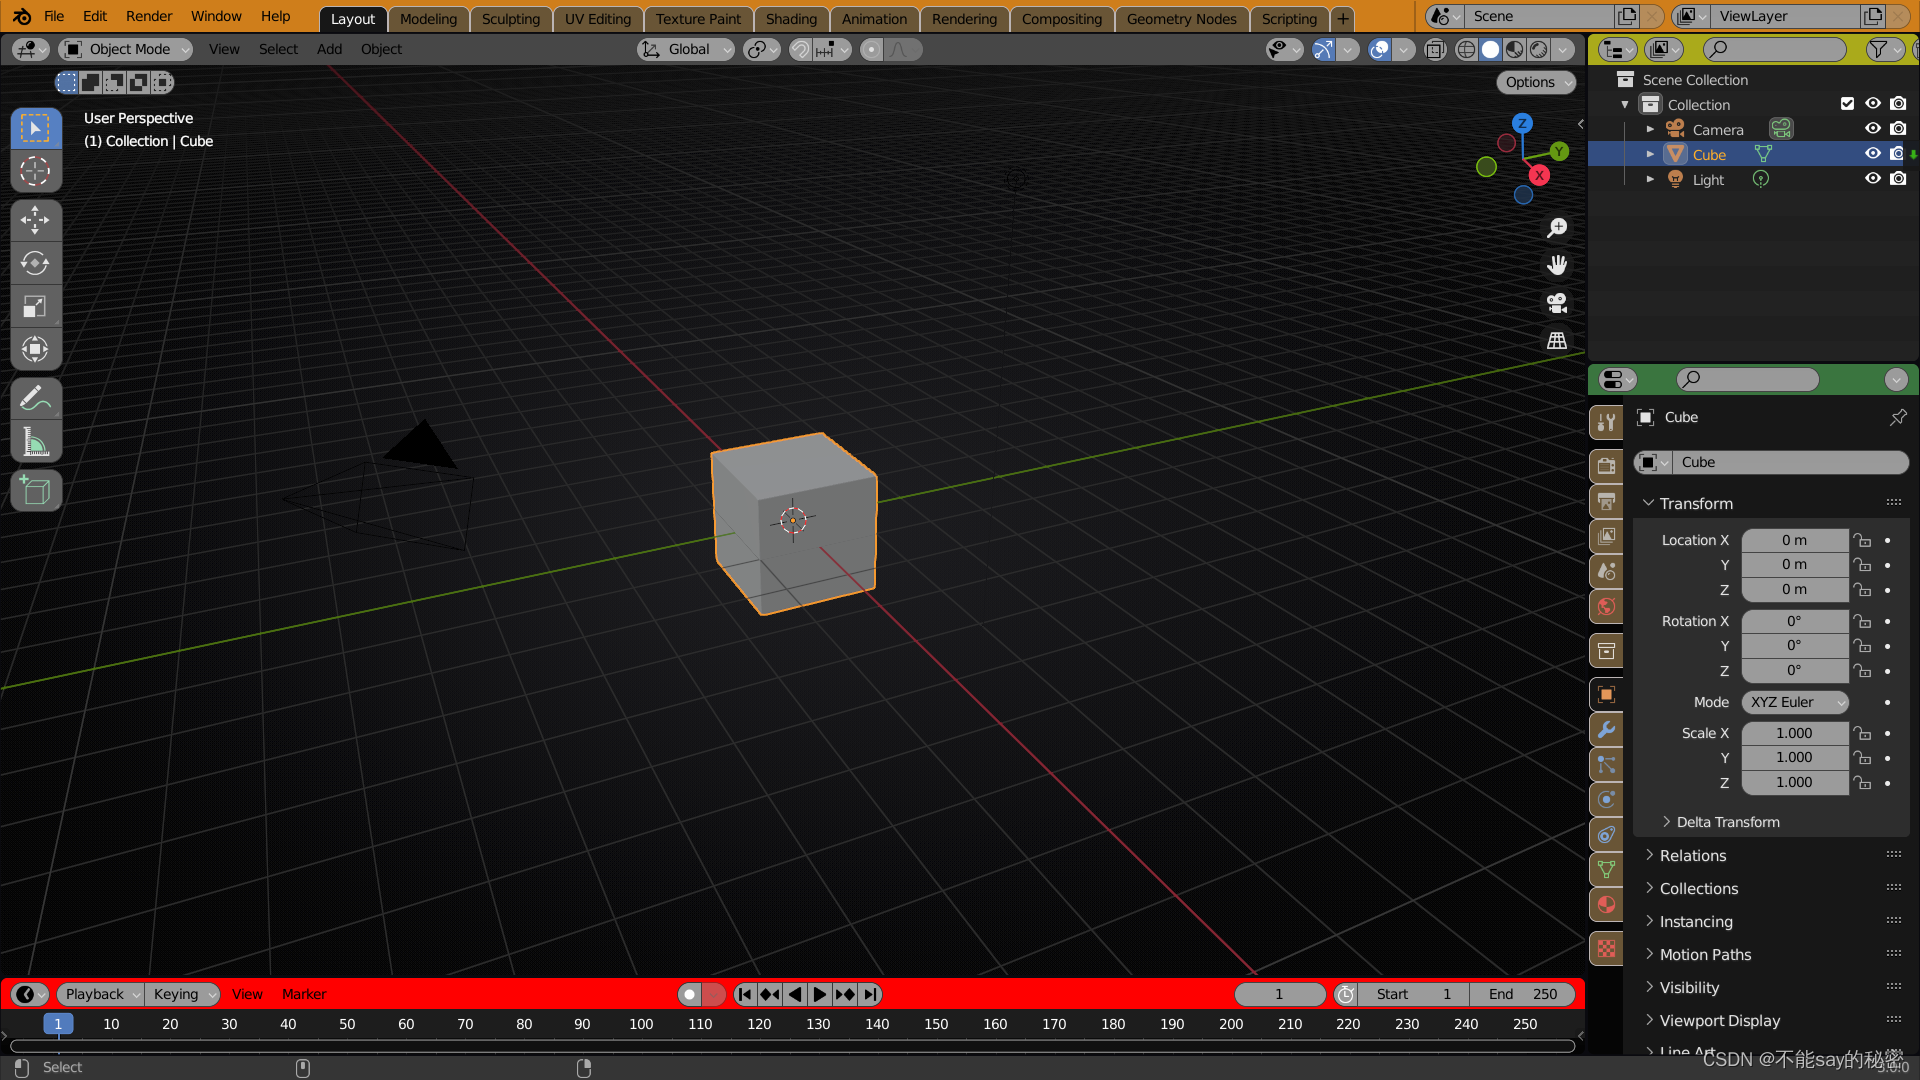Activate the Rotate tool
This screenshot has width=1920, height=1080.
pos(35,263)
